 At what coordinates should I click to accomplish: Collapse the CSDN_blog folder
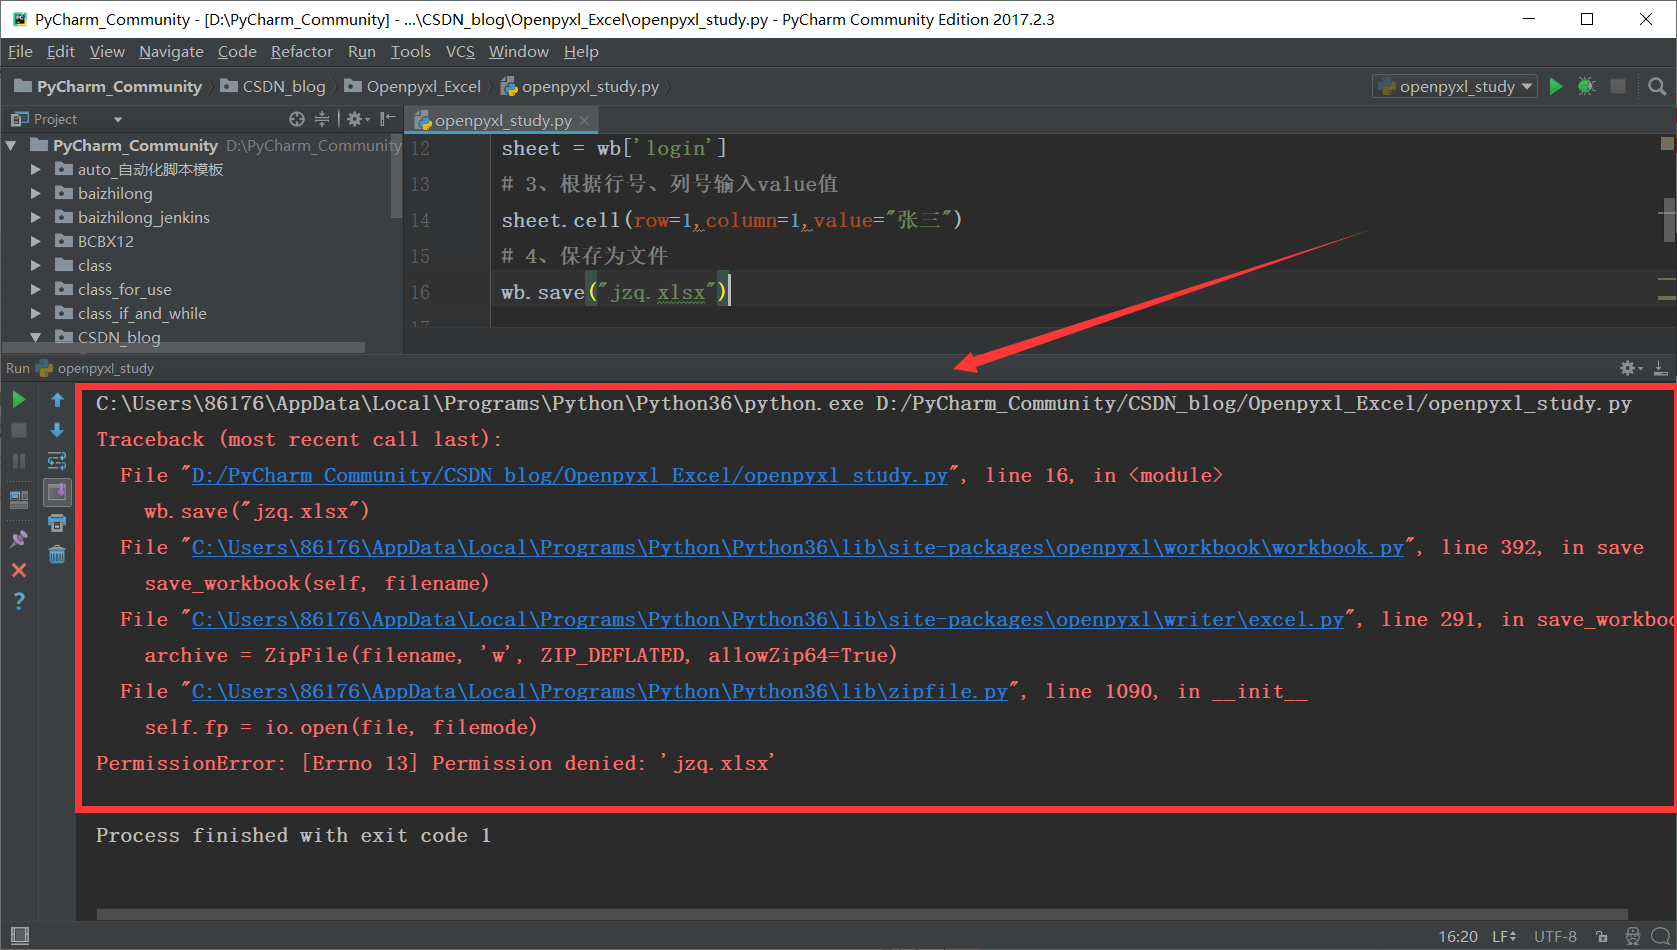pyautogui.click(x=36, y=337)
